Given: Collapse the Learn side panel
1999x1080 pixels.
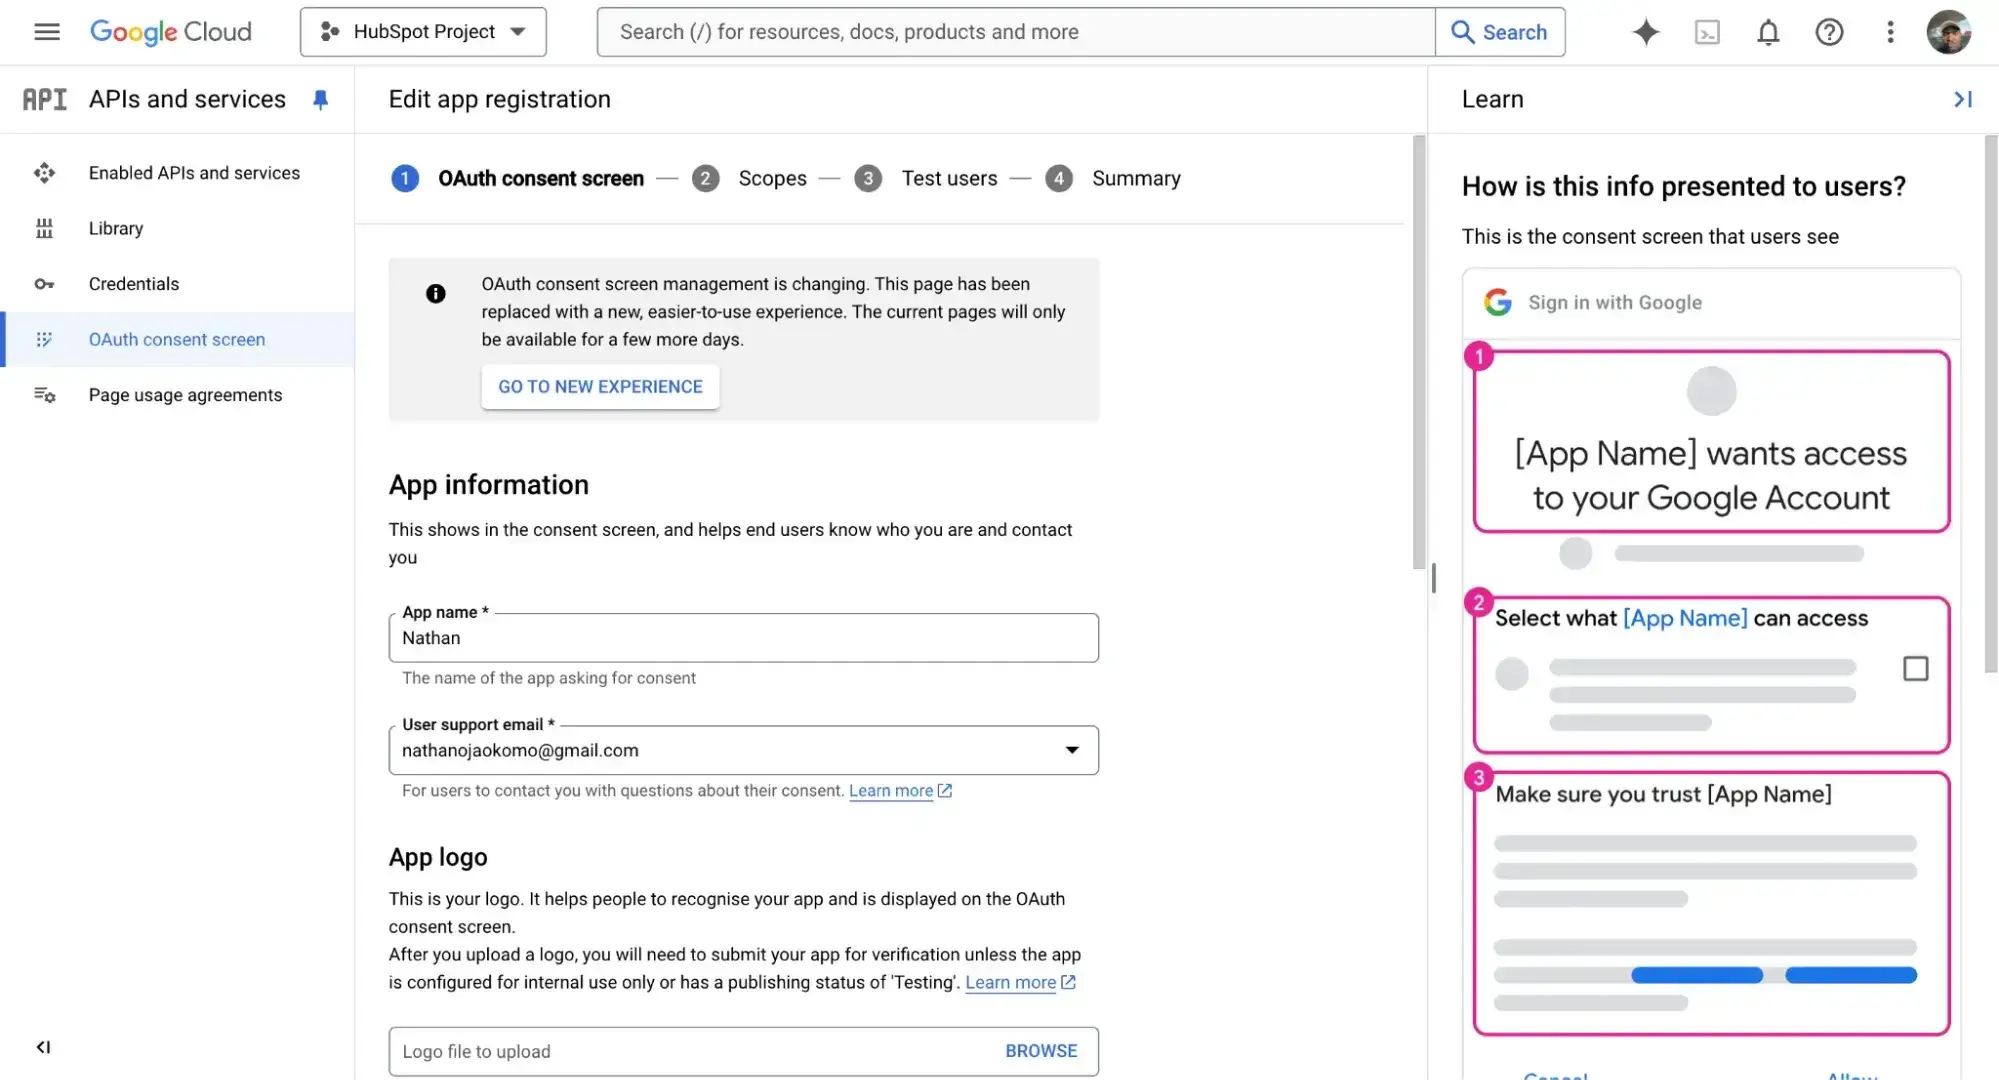Looking at the screenshot, I should 1962,99.
